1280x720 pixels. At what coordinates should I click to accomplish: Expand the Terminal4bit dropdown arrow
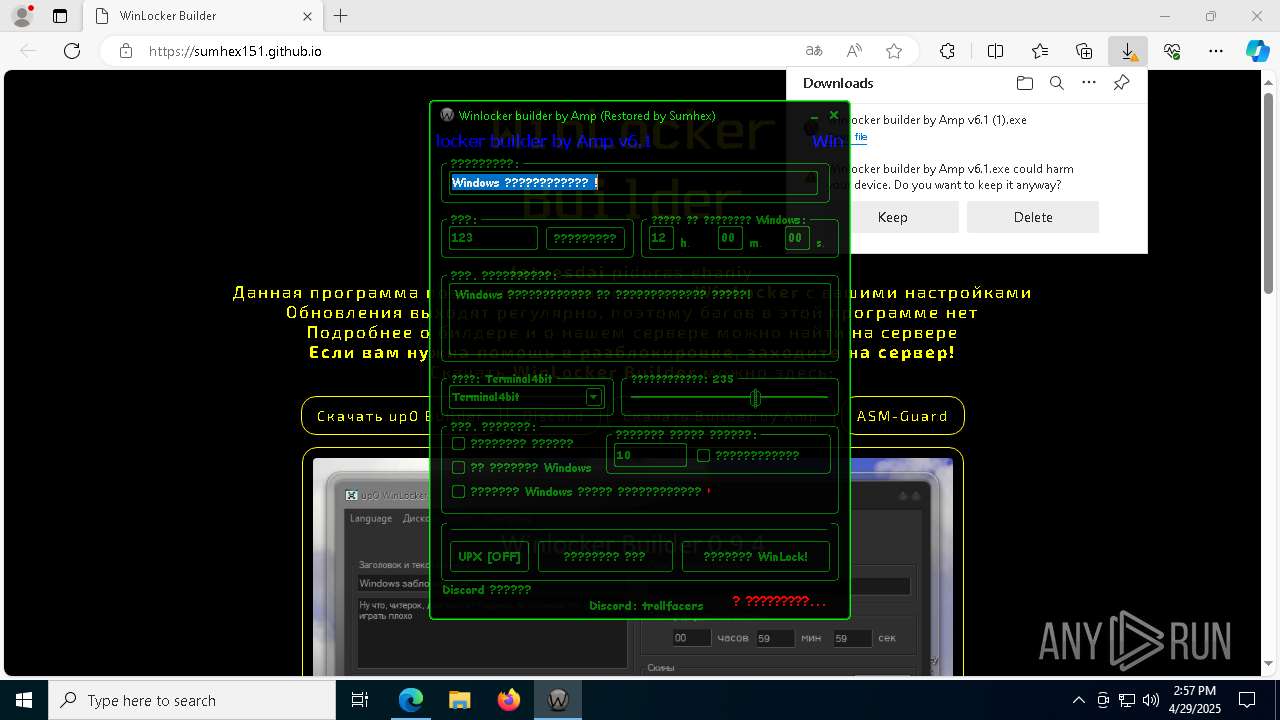594,397
